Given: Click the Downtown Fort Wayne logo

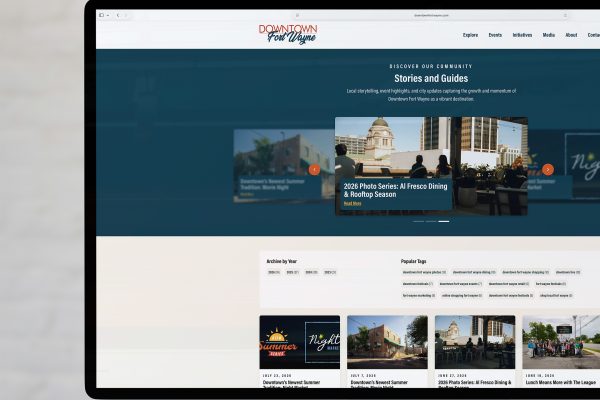Looking at the screenshot, I should coord(288,34).
